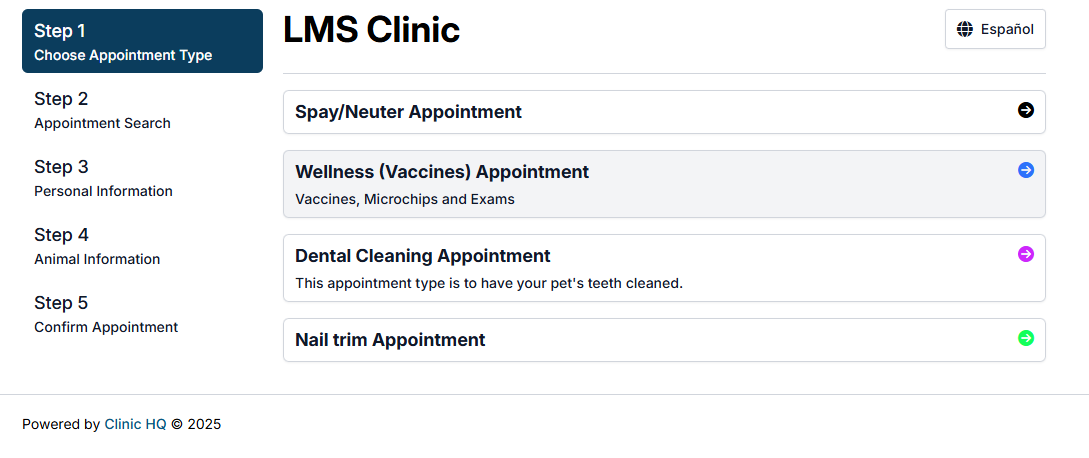Go to Step 2 Appointment Search
This screenshot has height=458, width=1089.
coord(102,110)
